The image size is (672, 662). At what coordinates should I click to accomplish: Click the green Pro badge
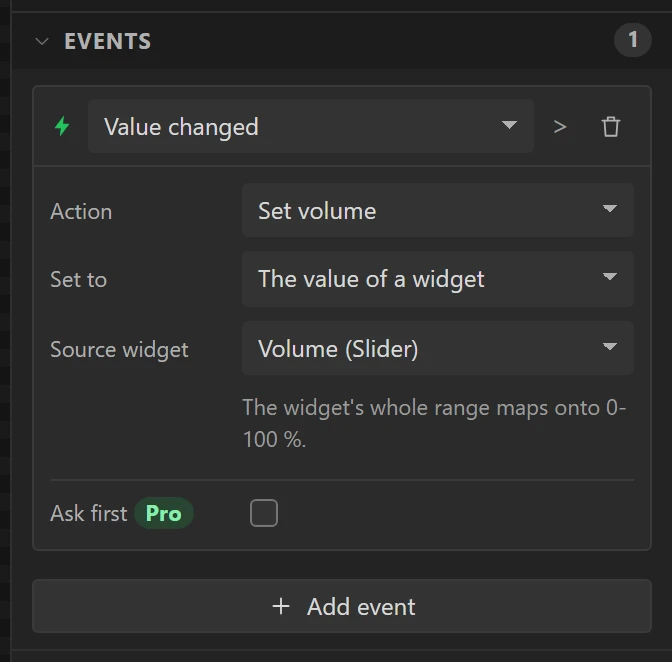click(x=164, y=513)
